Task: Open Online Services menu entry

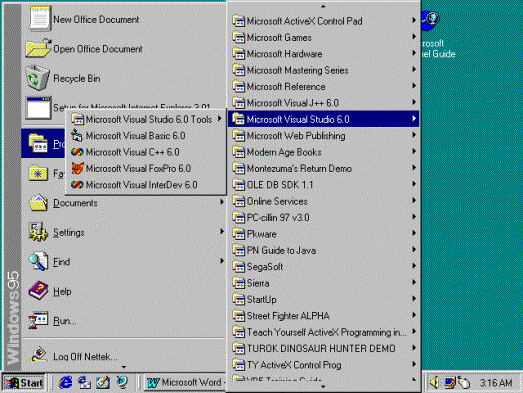Action: [323, 201]
